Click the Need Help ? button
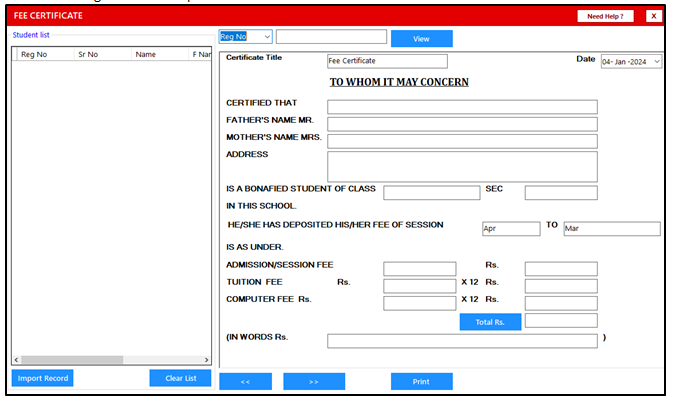 pos(606,16)
